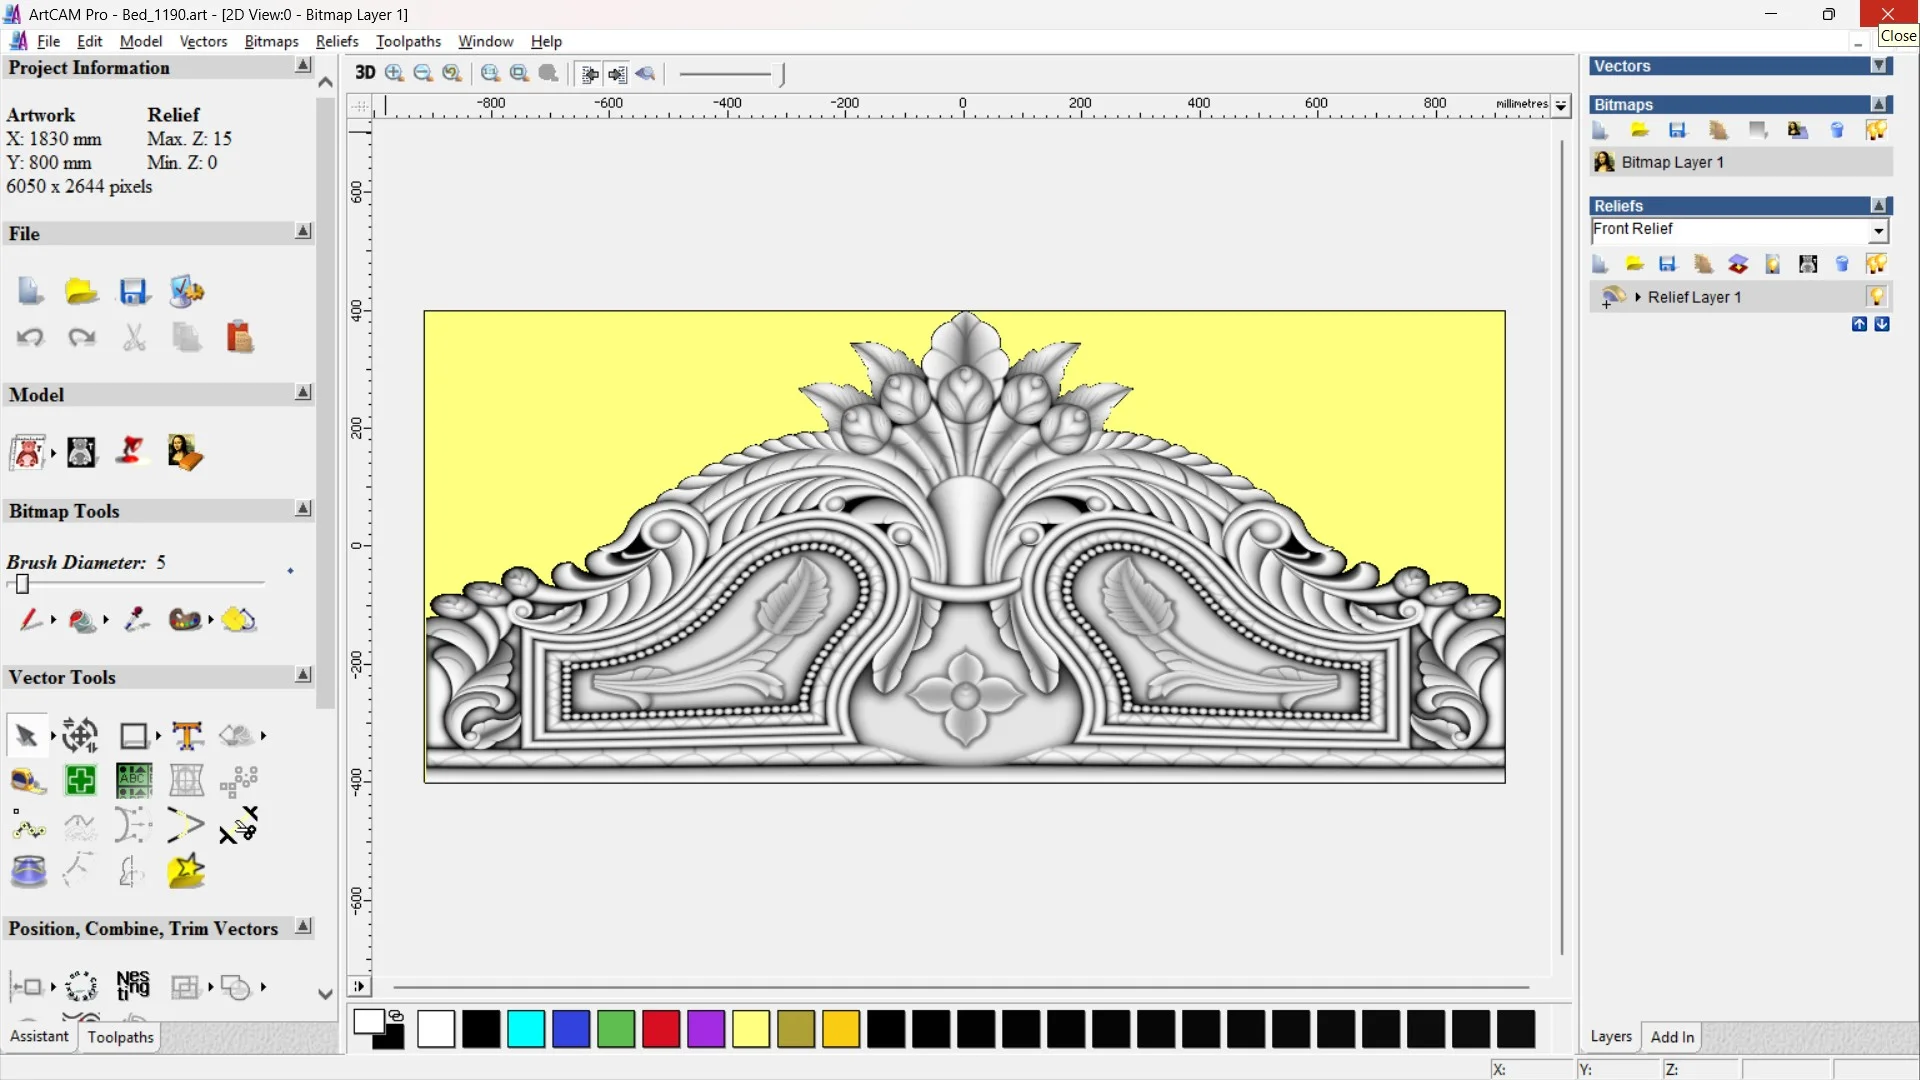Screen dimensions: 1920x1080
Task: Select the Create Rectangle vector tool
Action: click(x=133, y=736)
